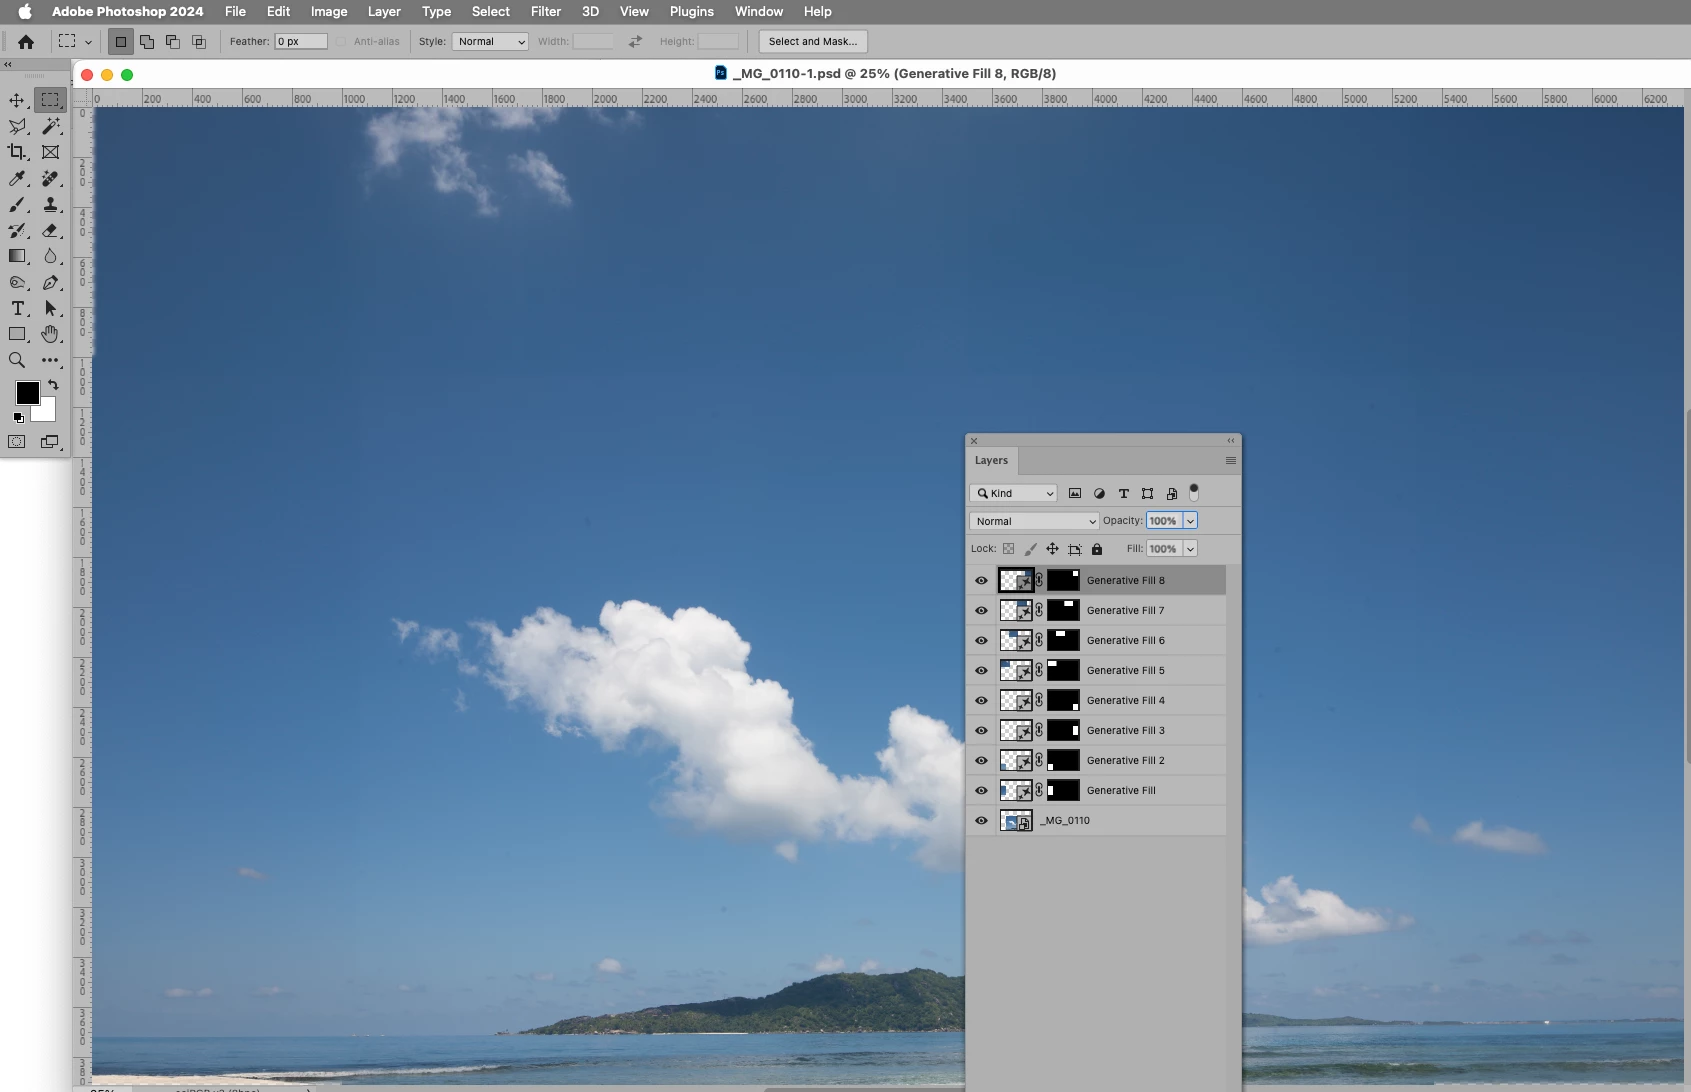The image size is (1691, 1092).
Task: Select the Path Selection tool
Action: coord(50,308)
